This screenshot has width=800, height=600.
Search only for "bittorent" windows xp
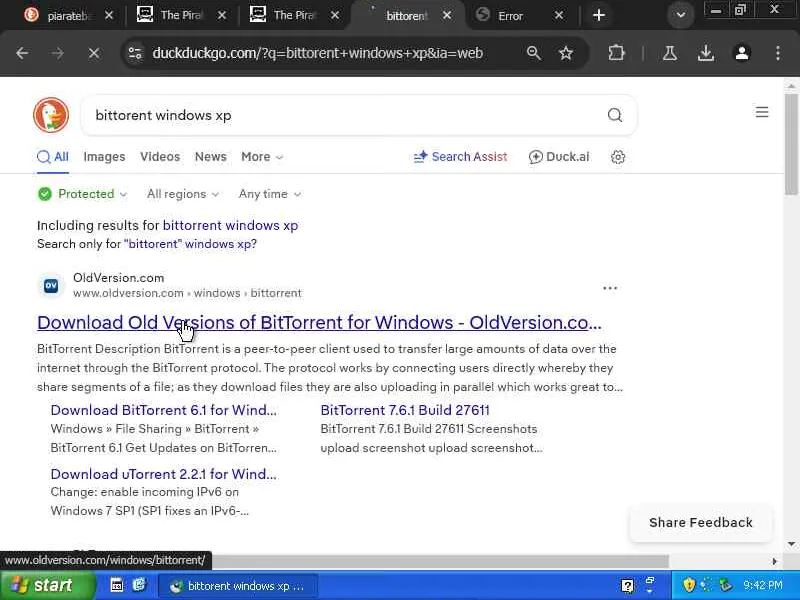tap(190, 244)
